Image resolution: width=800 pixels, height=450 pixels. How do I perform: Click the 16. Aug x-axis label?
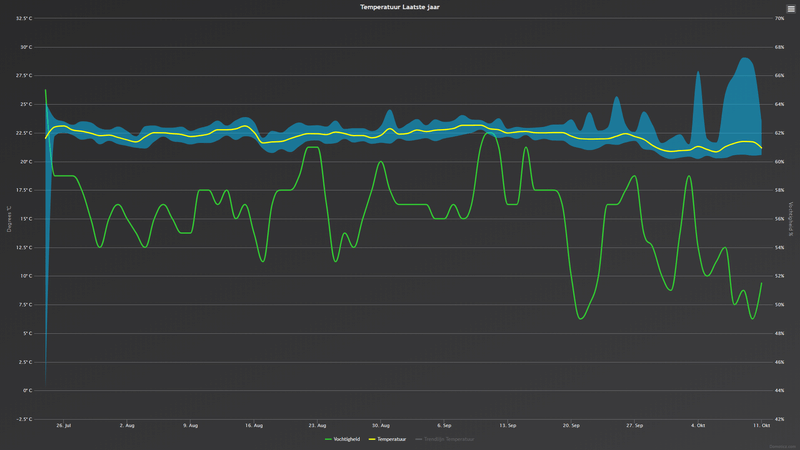(x=254, y=425)
